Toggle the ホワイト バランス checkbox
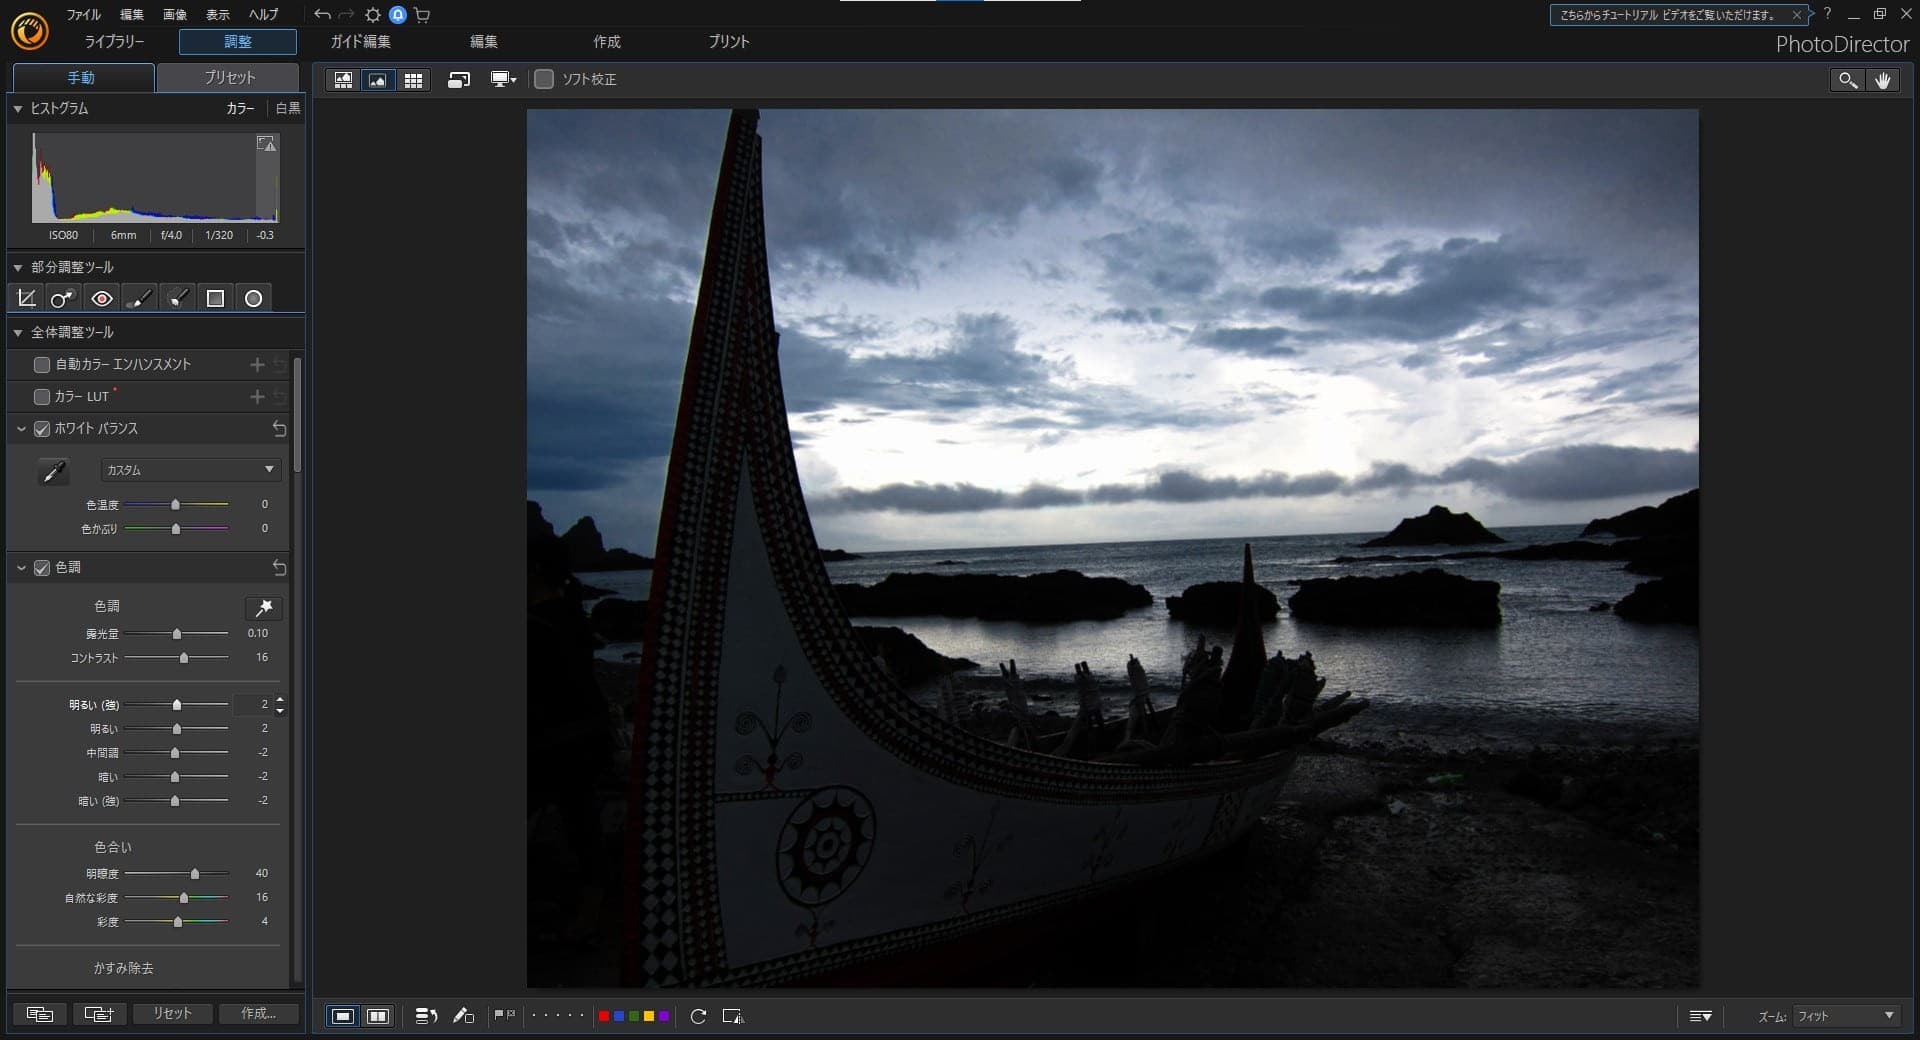 point(42,429)
